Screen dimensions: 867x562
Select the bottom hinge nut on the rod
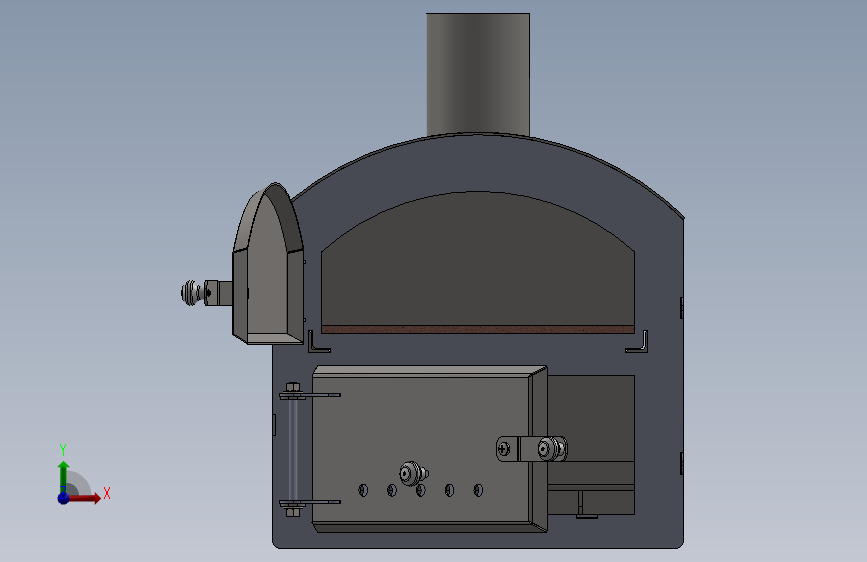coord(293,512)
